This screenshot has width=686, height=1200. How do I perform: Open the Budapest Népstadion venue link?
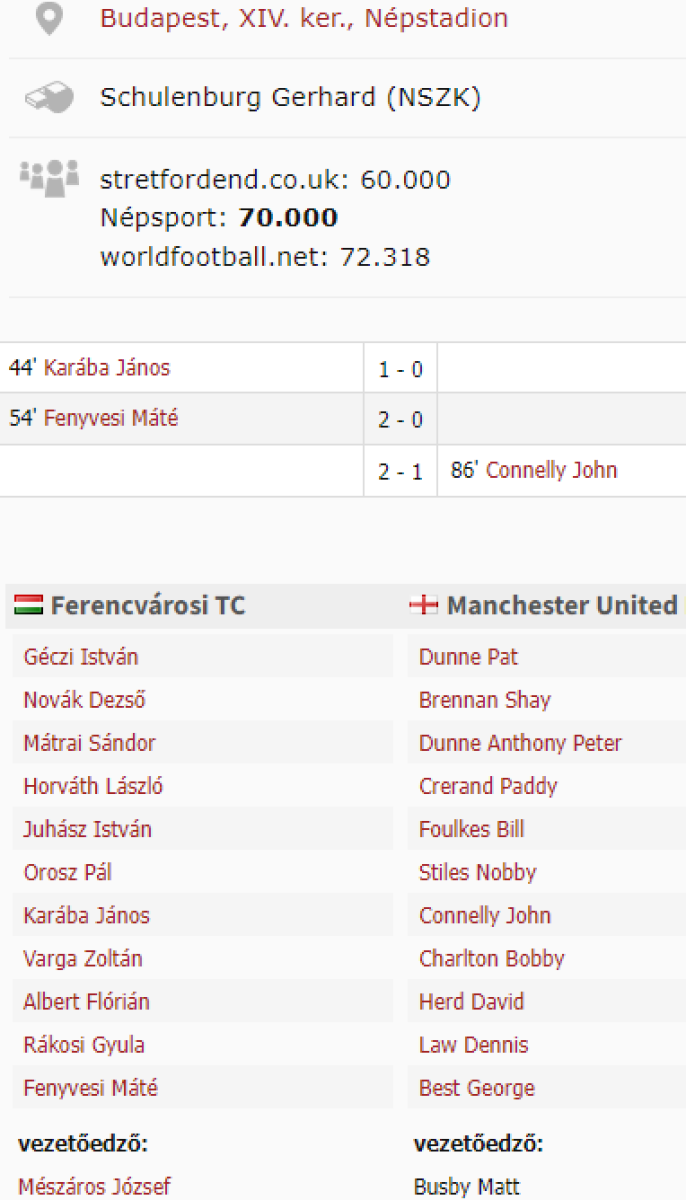(x=303, y=18)
